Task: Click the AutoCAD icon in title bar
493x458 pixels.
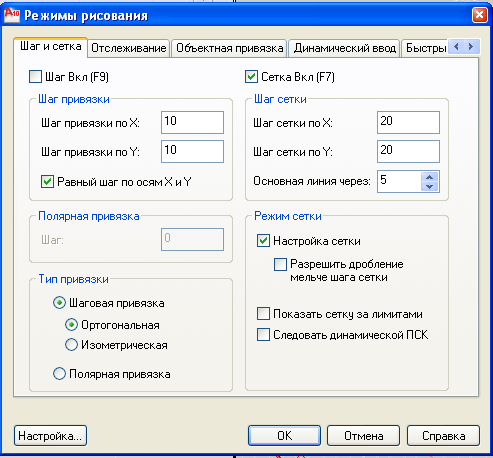Action: point(12,15)
